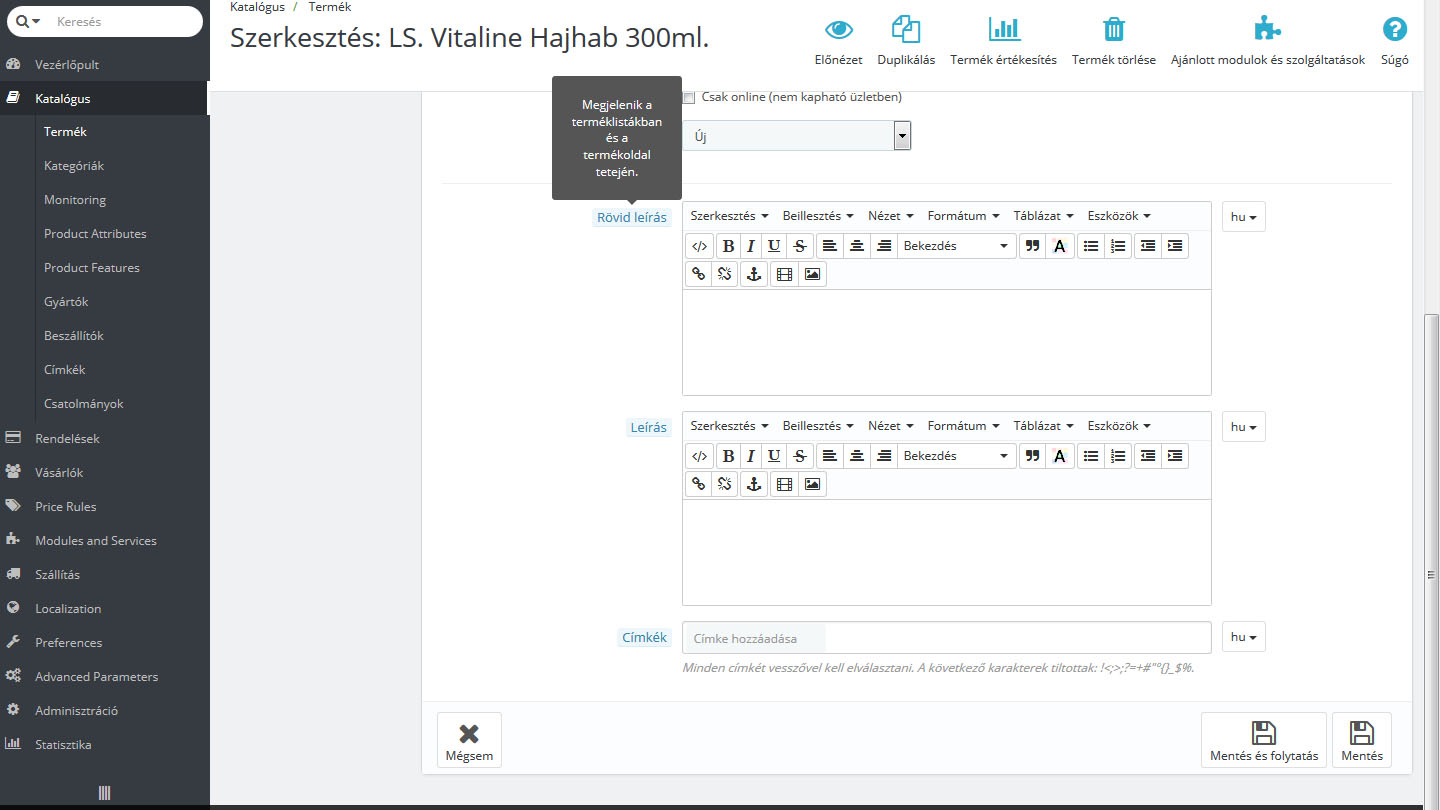Image resolution: width=1440 pixels, height=810 pixels.
Task: Click Mentés és folytatás button
Action: 1264,740
